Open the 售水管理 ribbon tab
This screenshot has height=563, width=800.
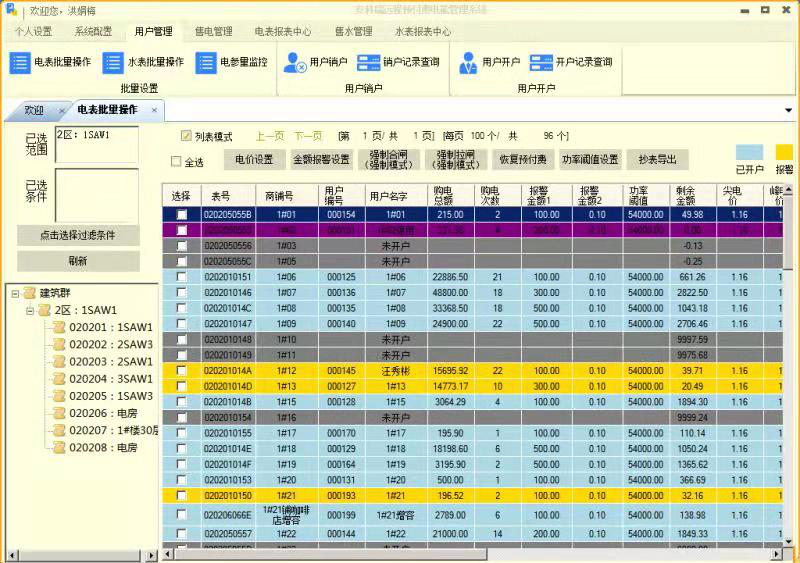coord(354,32)
